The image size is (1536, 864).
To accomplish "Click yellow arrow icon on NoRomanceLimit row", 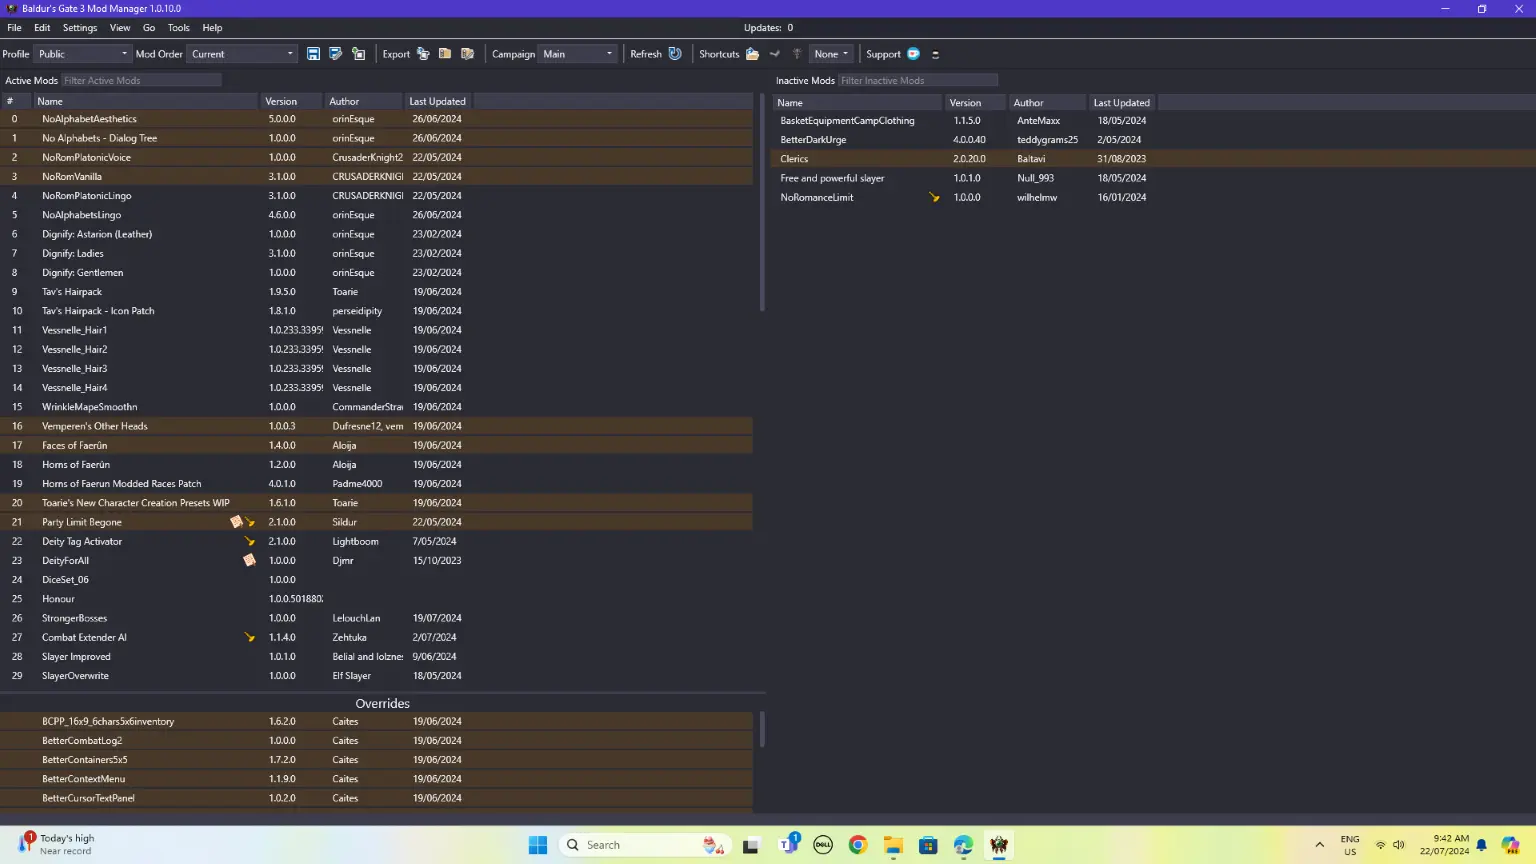I will [x=934, y=197].
